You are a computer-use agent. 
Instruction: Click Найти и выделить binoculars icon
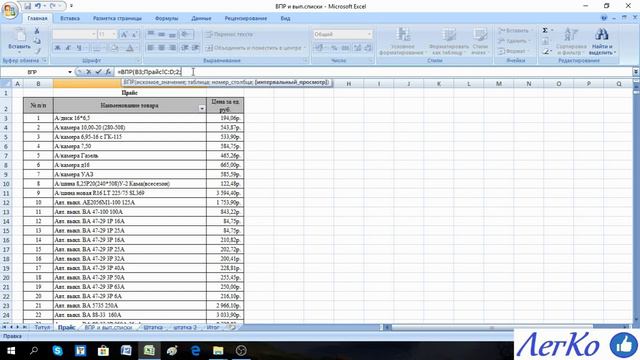tap(601, 35)
